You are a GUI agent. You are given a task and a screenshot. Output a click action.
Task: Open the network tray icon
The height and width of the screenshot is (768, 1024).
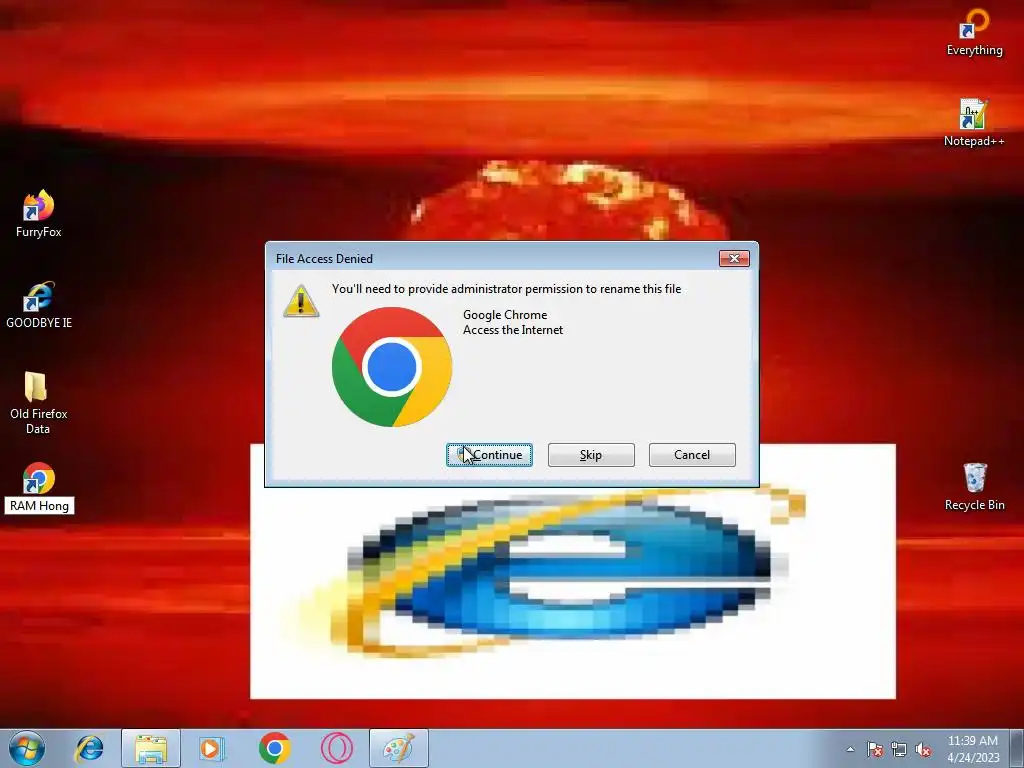coord(899,750)
